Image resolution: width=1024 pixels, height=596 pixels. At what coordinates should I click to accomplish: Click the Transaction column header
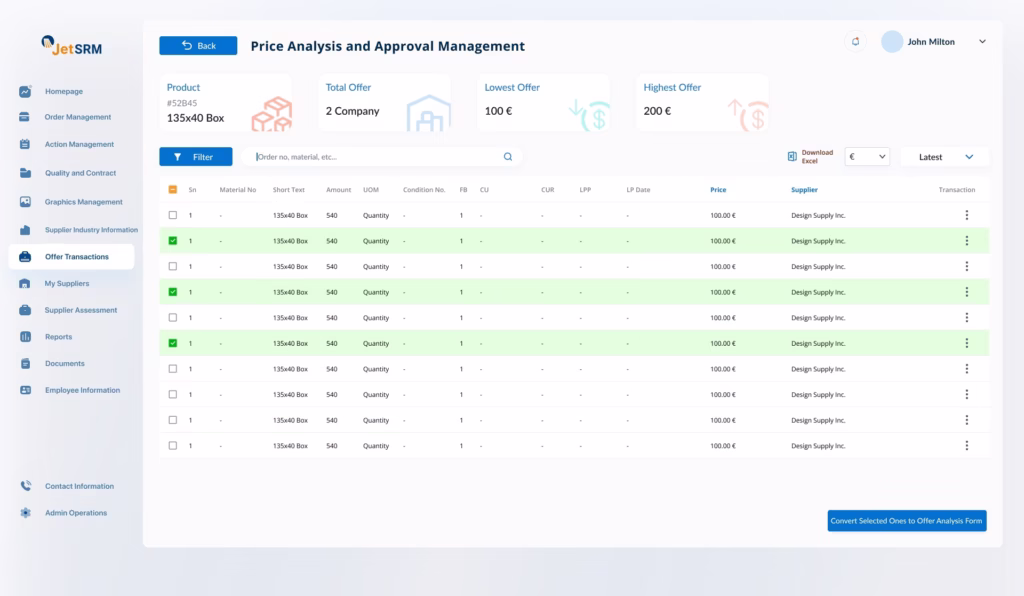[x=957, y=190]
